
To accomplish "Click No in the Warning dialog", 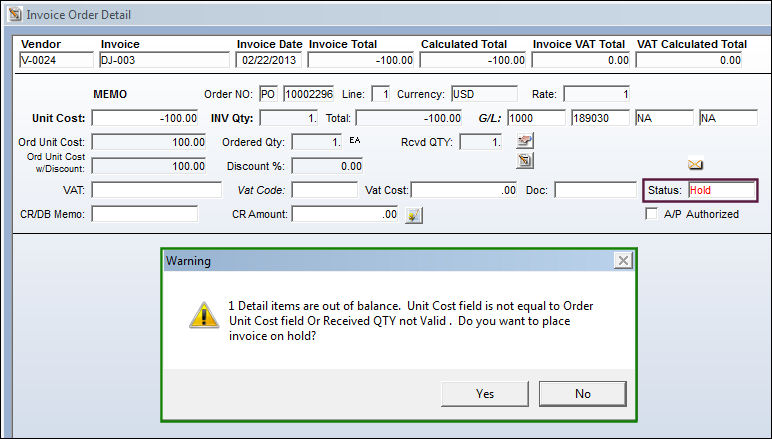I will click(x=582, y=394).
